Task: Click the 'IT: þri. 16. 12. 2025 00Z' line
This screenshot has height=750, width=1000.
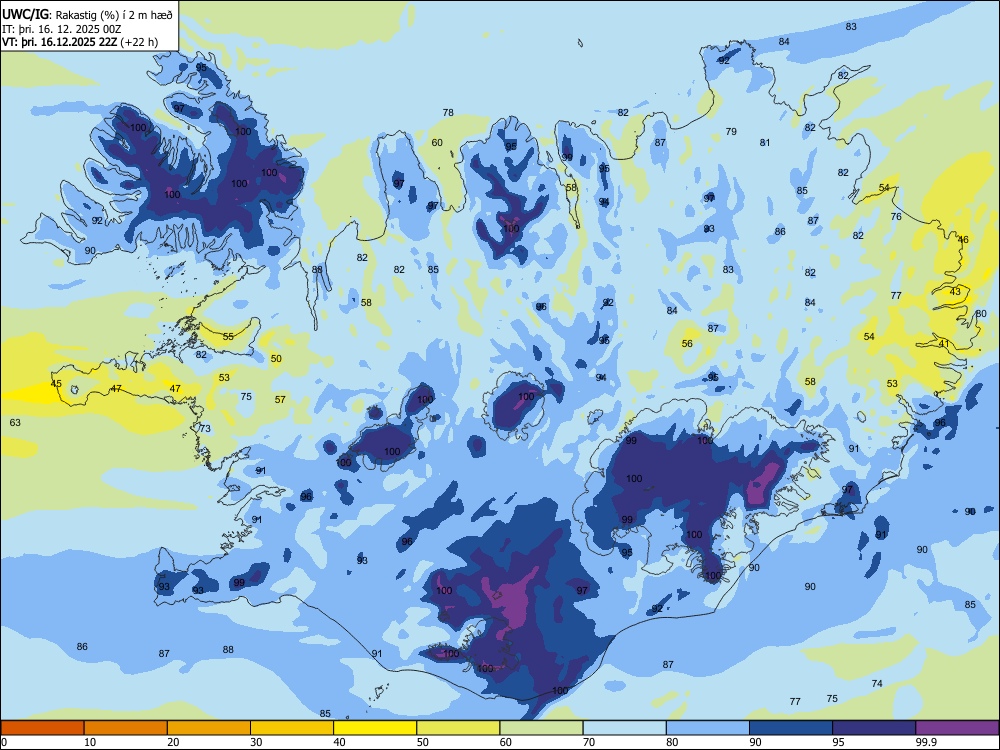Action: 61,29
